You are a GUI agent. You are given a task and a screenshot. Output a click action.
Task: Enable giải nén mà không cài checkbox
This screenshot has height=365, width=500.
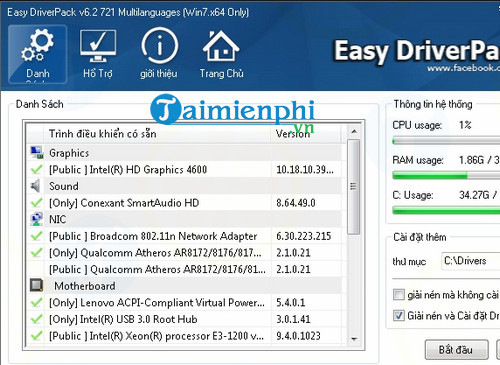pyautogui.click(x=399, y=295)
